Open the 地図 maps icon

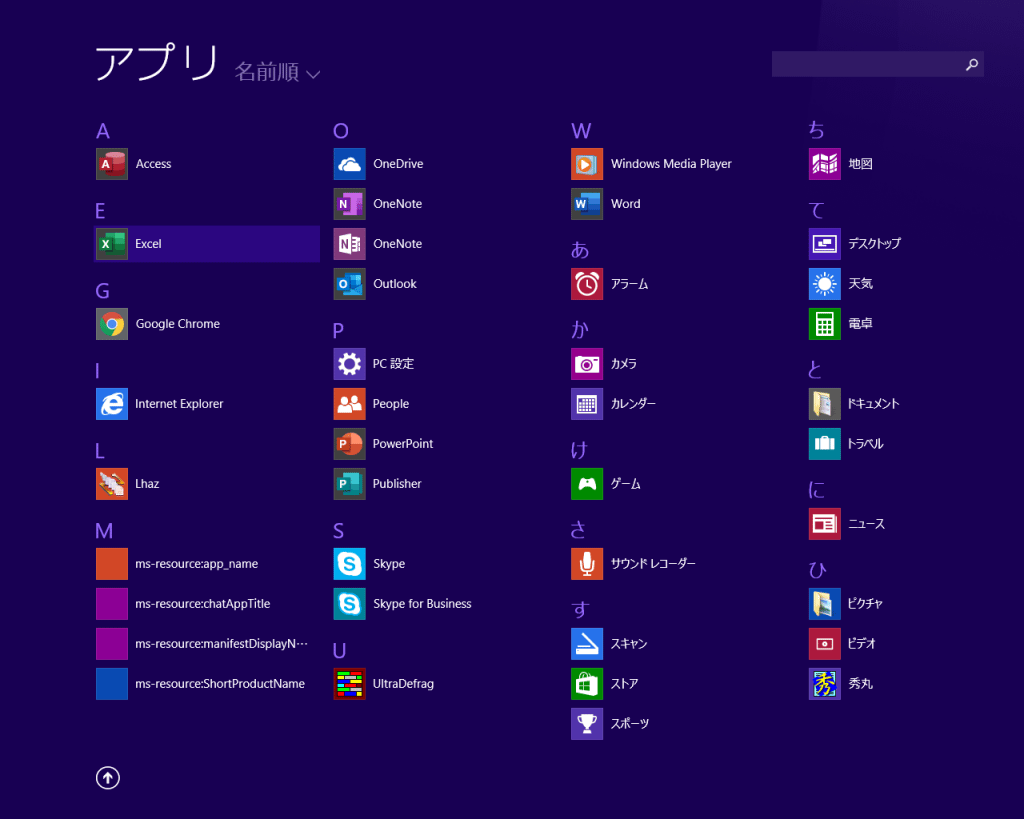pyautogui.click(x=825, y=164)
